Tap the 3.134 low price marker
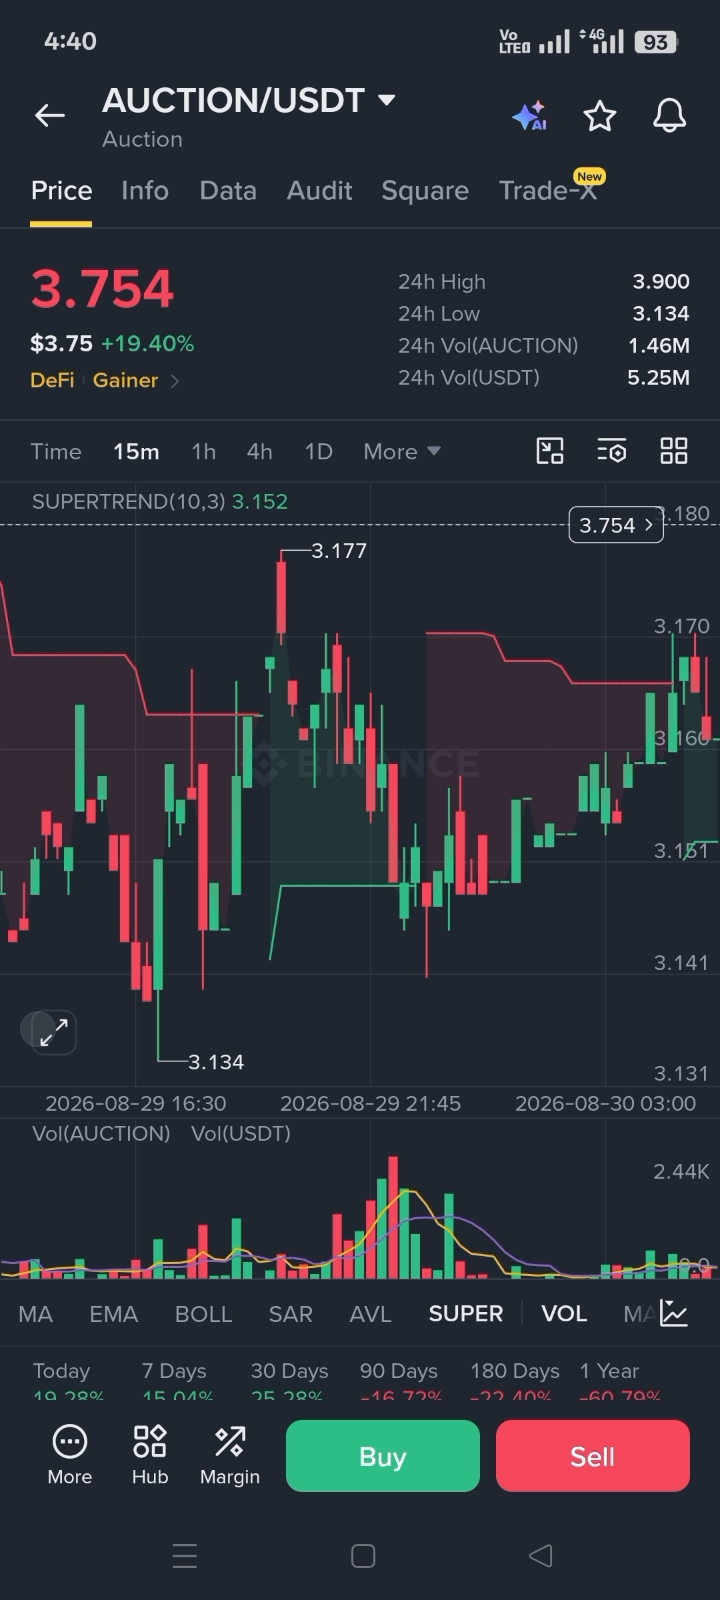This screenshot has width=720, height=1600. (216, 1062)
